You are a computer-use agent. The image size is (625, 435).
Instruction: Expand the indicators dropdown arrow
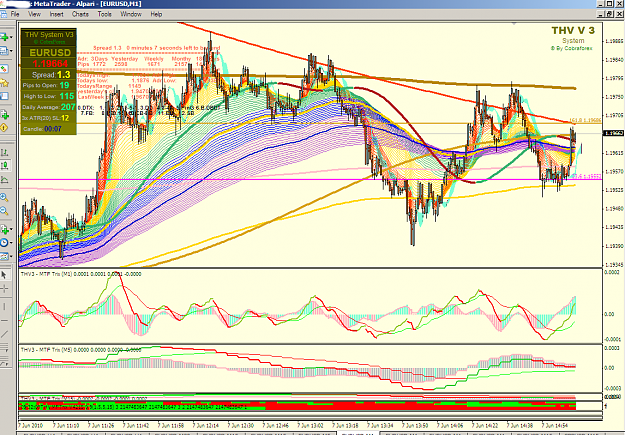11,230
